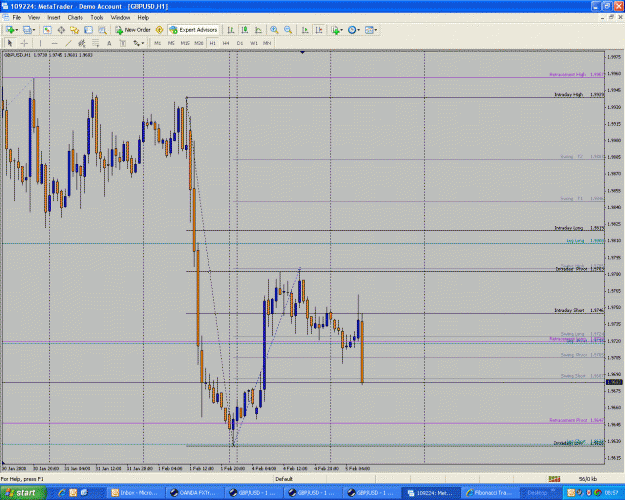Toggle candlestick chart mode

(244, 30)
